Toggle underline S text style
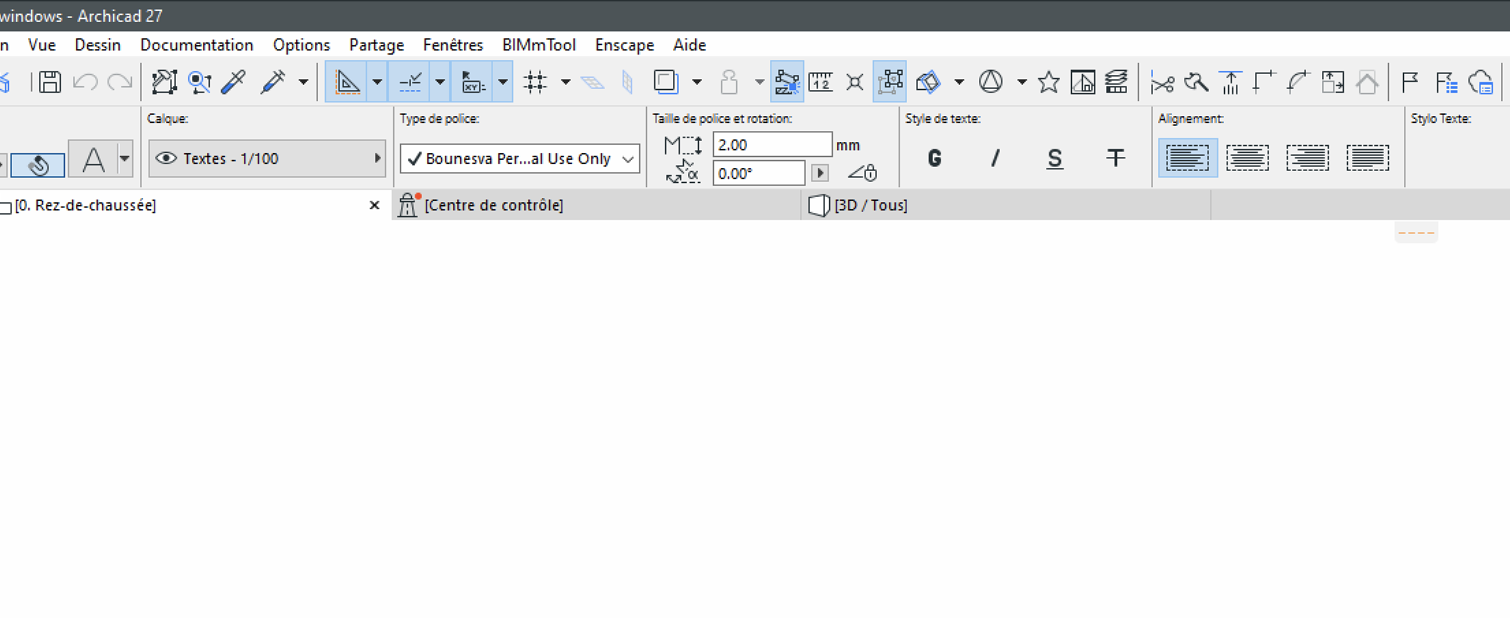 [1055, 158]
